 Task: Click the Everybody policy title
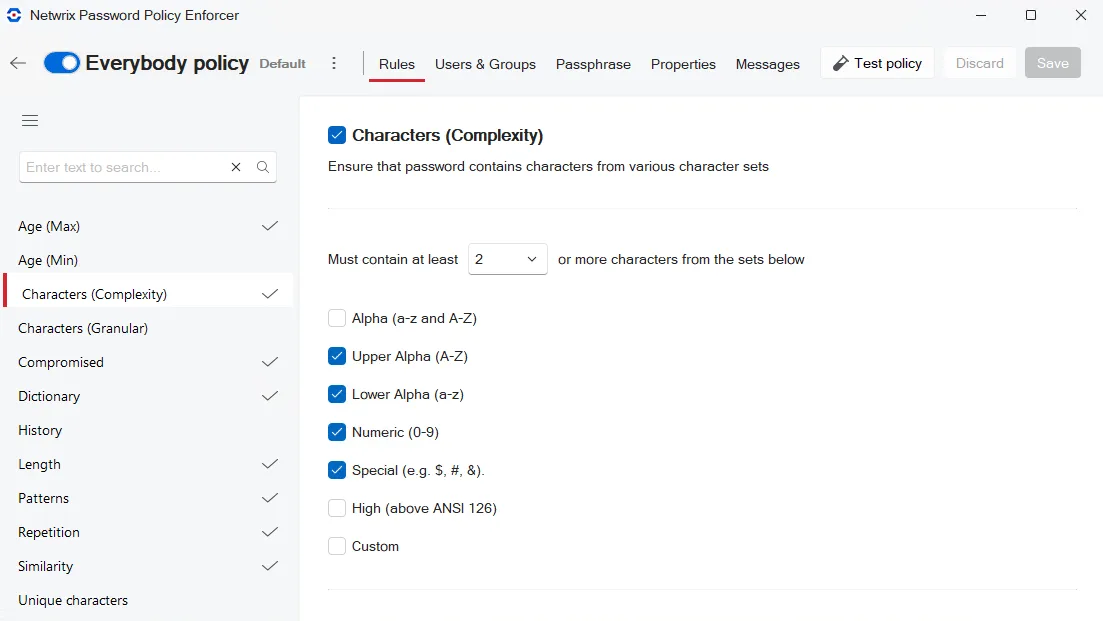point(167,63)
